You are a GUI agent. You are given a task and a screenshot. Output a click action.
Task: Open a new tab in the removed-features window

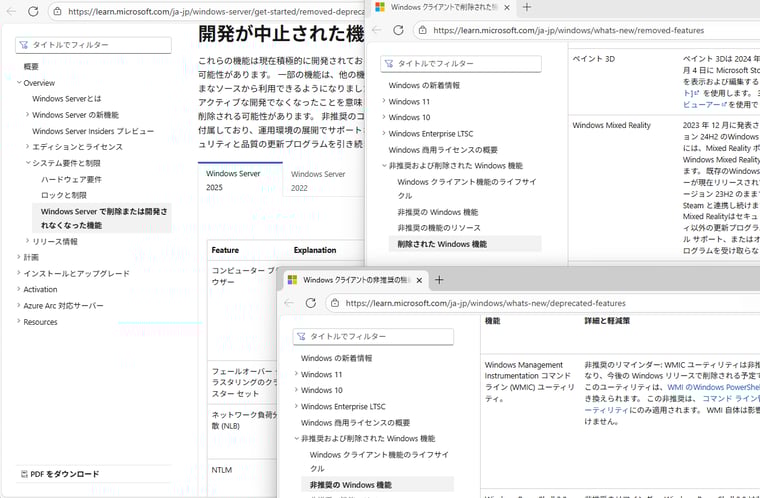tap(527, 7)
